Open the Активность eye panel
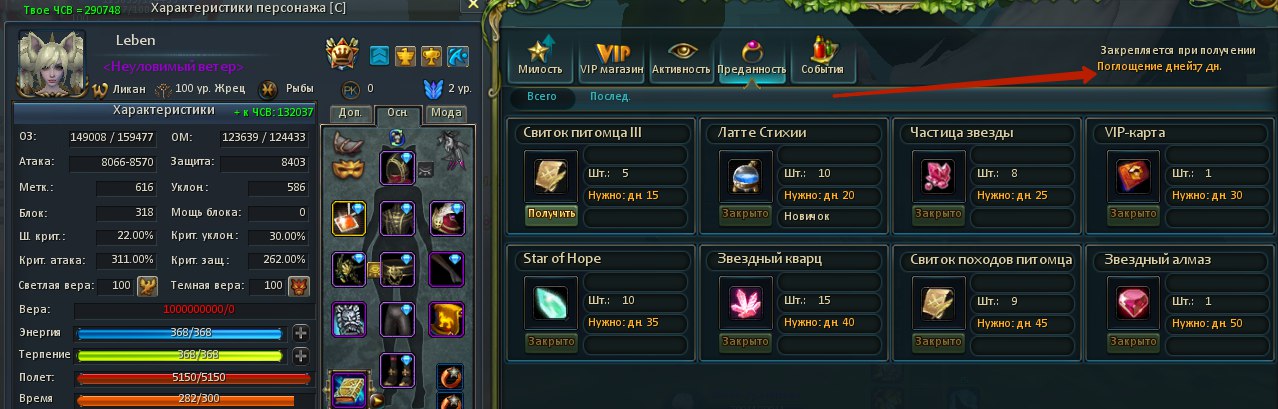 681,59
